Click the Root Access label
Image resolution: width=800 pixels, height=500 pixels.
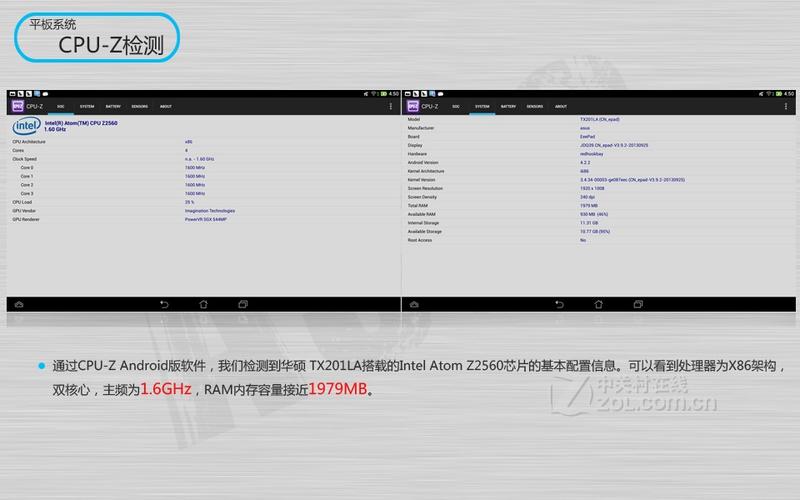tap(419, 240)
